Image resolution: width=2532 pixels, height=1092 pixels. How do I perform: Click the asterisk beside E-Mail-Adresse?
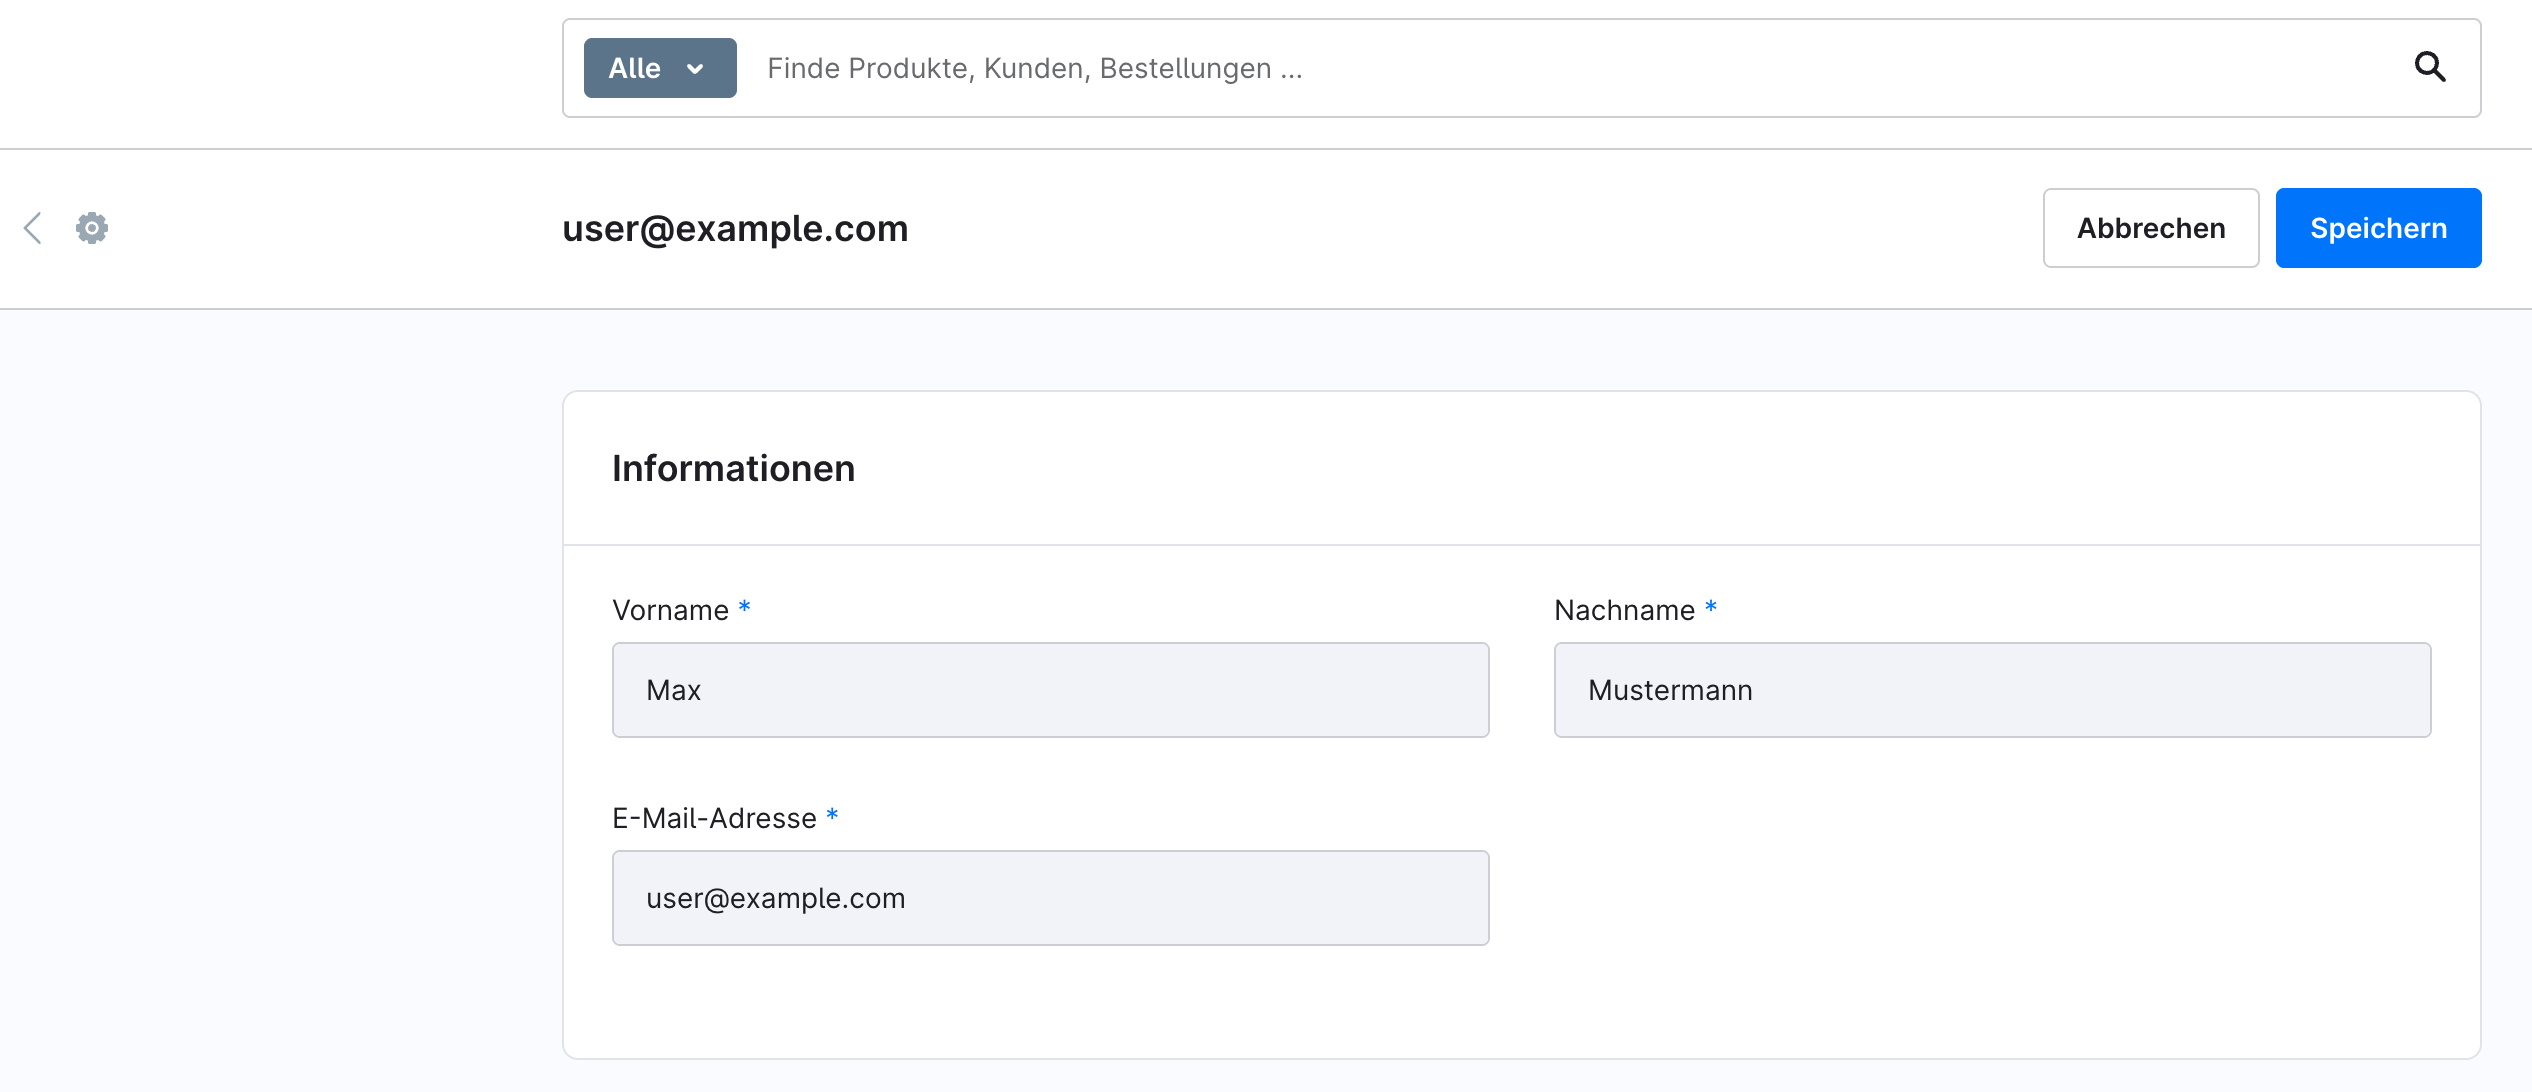832,815
